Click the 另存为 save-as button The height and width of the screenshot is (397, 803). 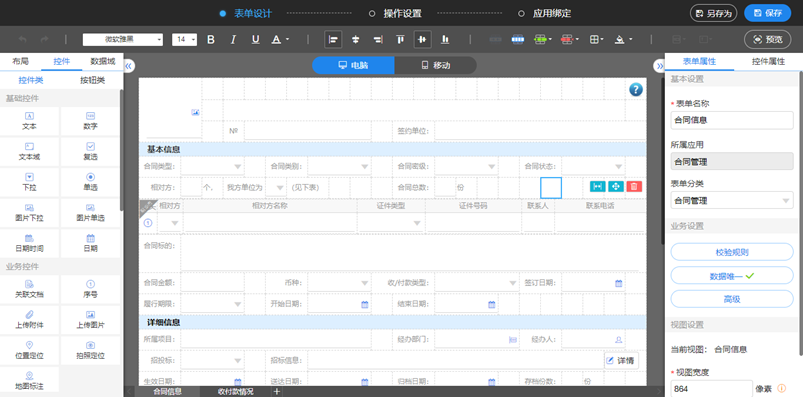tap(713, 13)
